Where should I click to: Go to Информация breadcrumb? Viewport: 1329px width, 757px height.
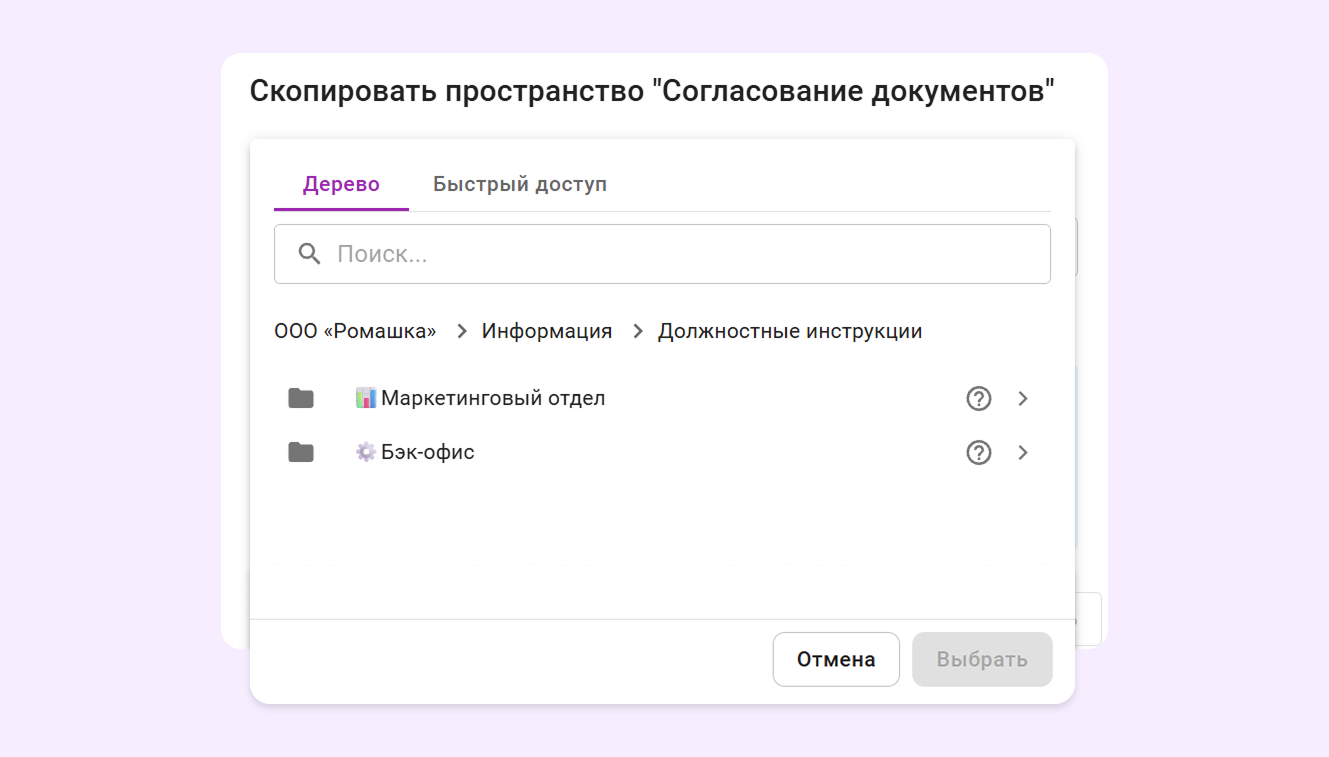coord(547,331)
